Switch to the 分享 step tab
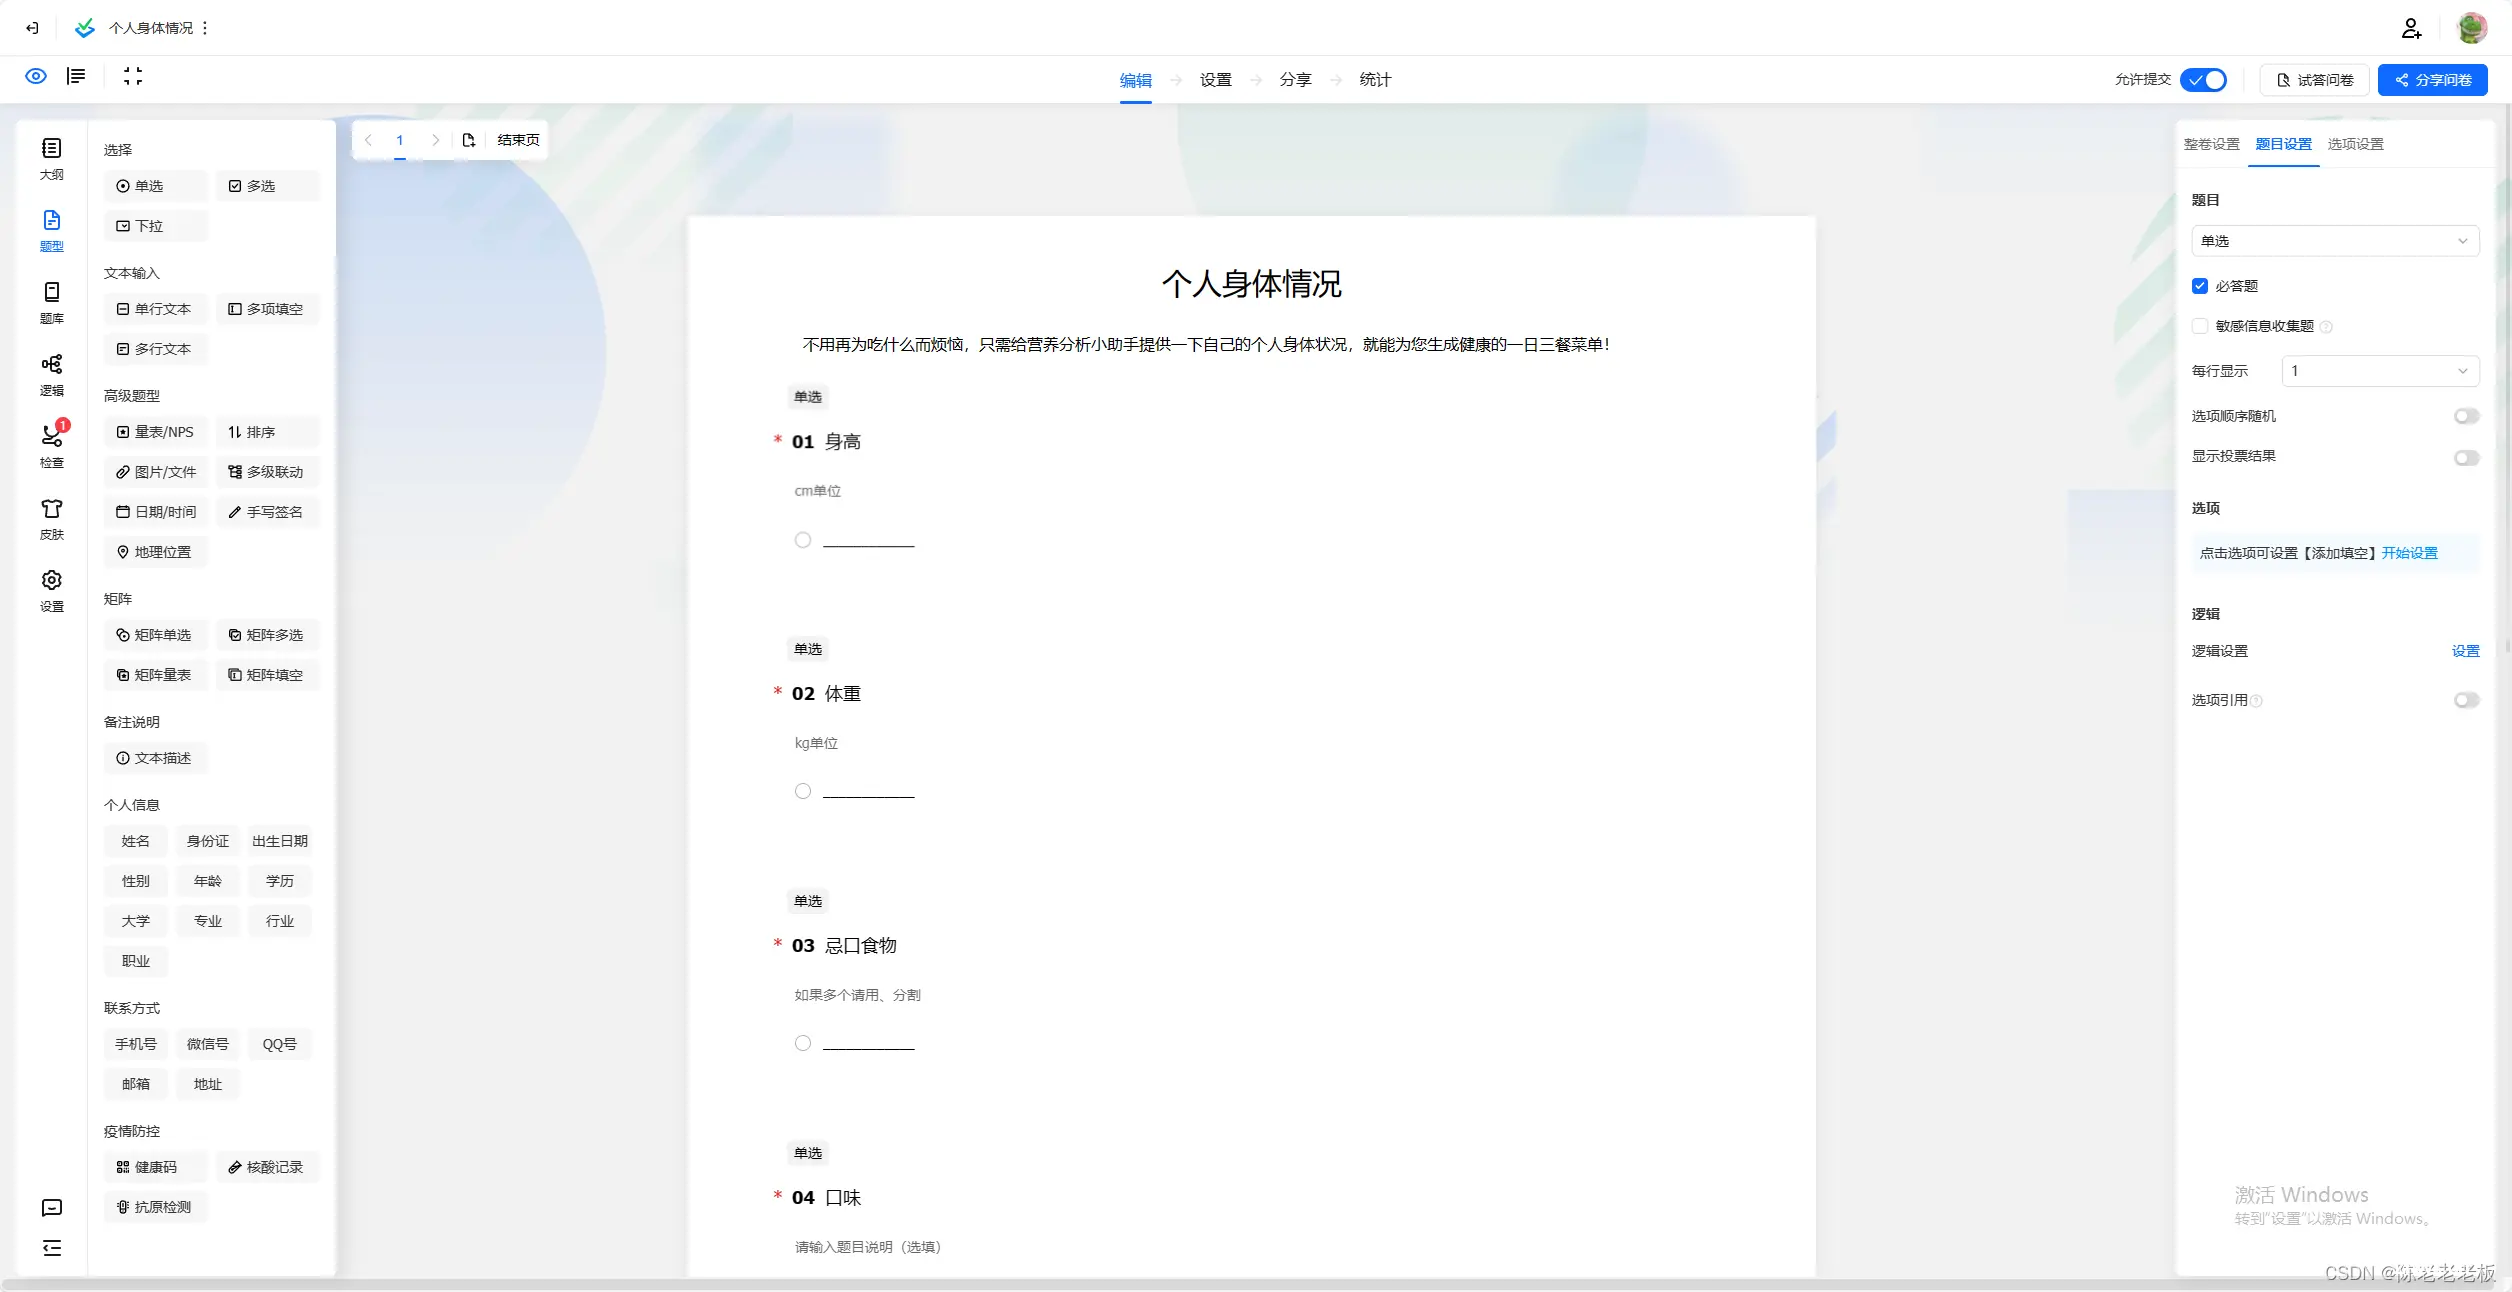 point(1296,80)
